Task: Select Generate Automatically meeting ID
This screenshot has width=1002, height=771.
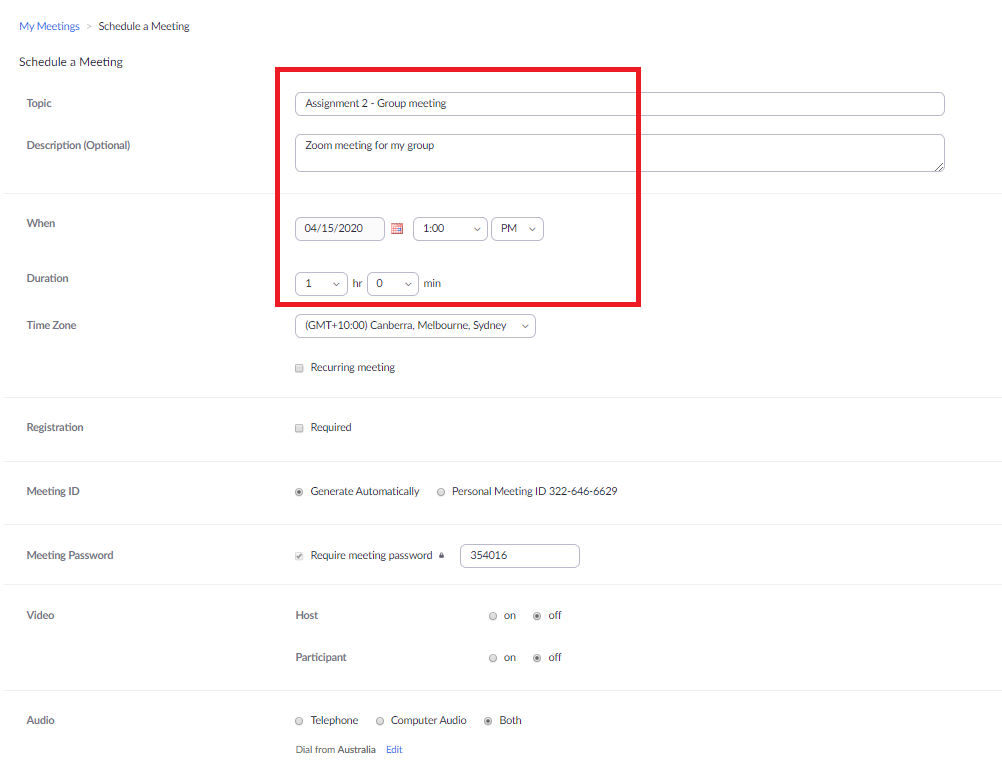Action: pyautogui.click(x=299, y=492)
